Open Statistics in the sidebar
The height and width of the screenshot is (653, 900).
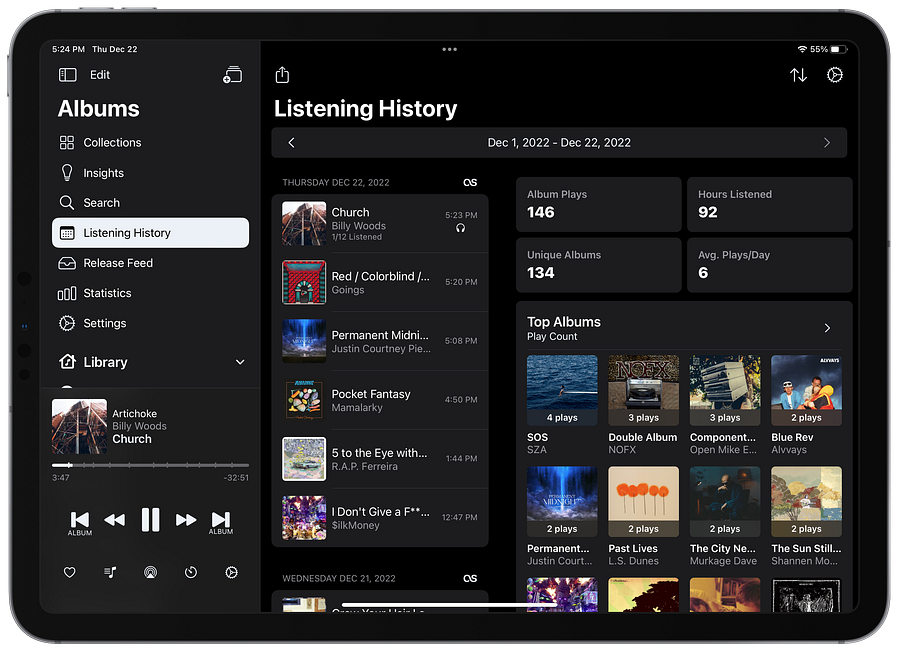(x=150, y=293)
